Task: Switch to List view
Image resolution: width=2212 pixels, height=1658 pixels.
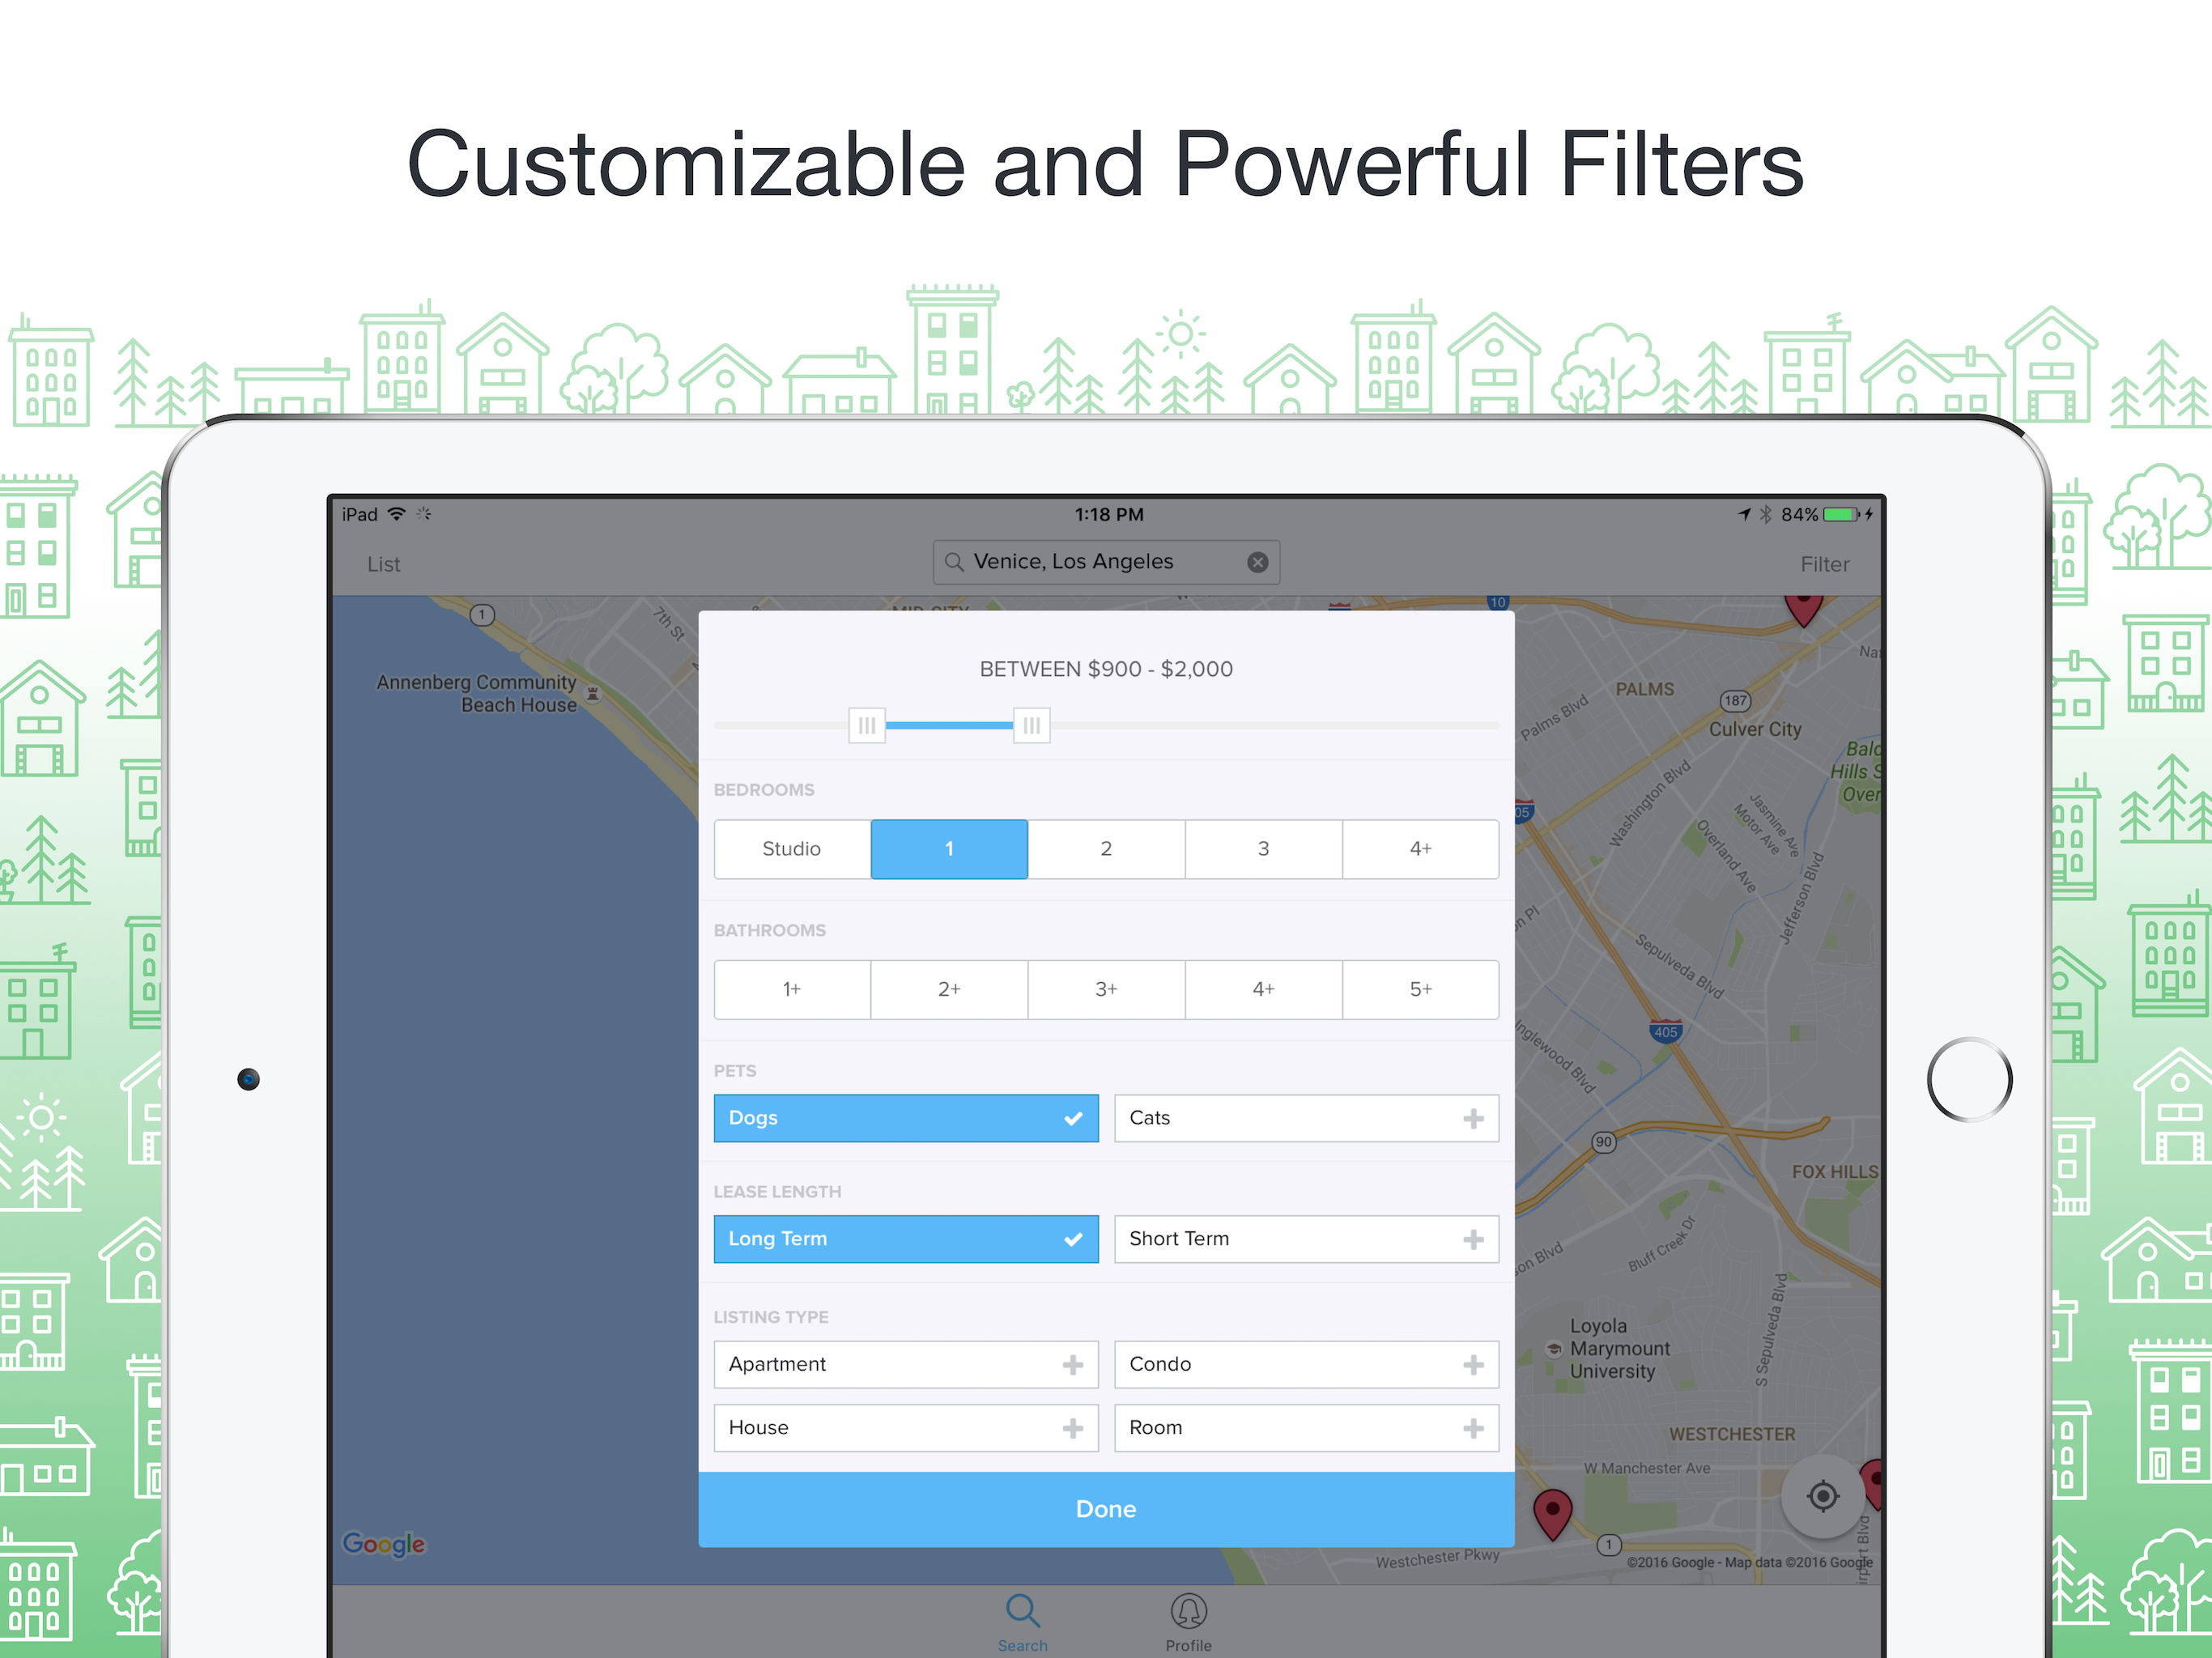Action: point(383,564)
